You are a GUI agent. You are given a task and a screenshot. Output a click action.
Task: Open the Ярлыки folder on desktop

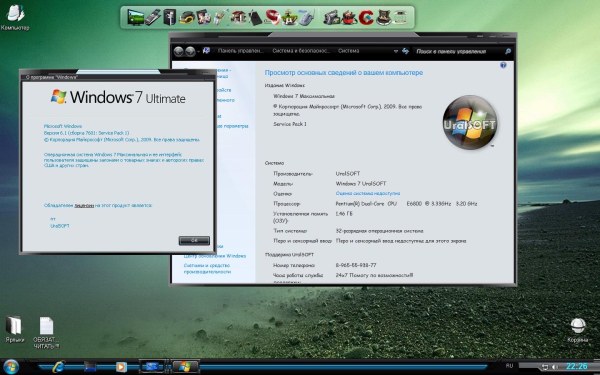(14, 329)
